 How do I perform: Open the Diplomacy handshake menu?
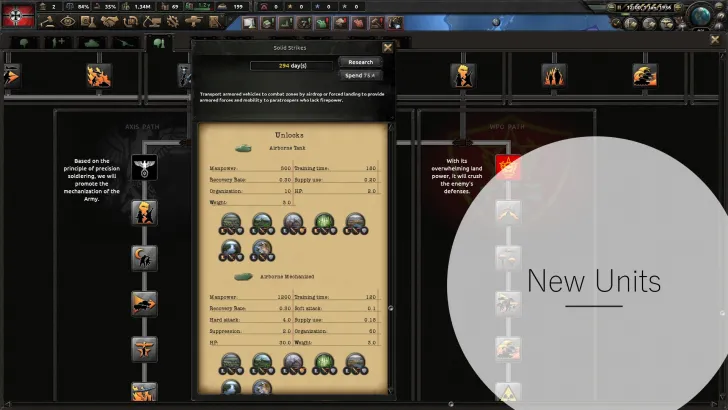tap(110, 21)
